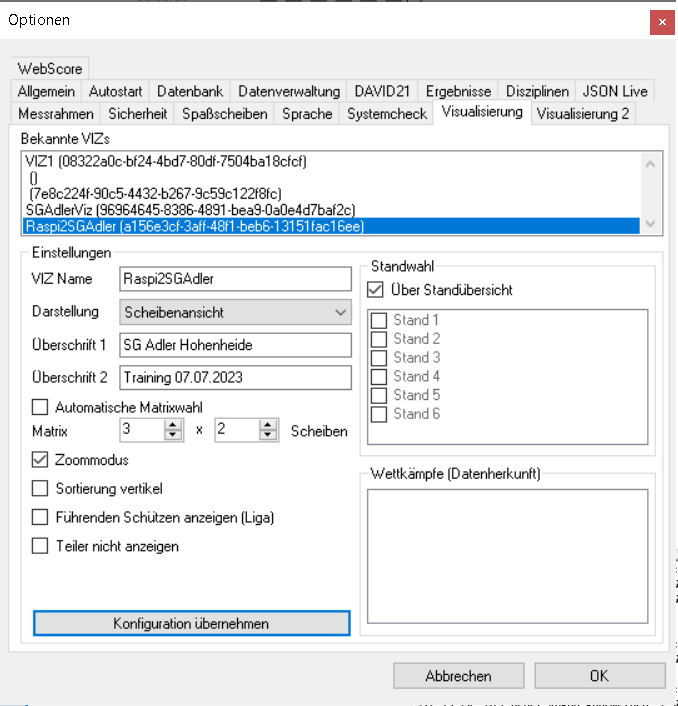
Task: Uncheck Über Standübersicht option
Action: pos(376,290)
